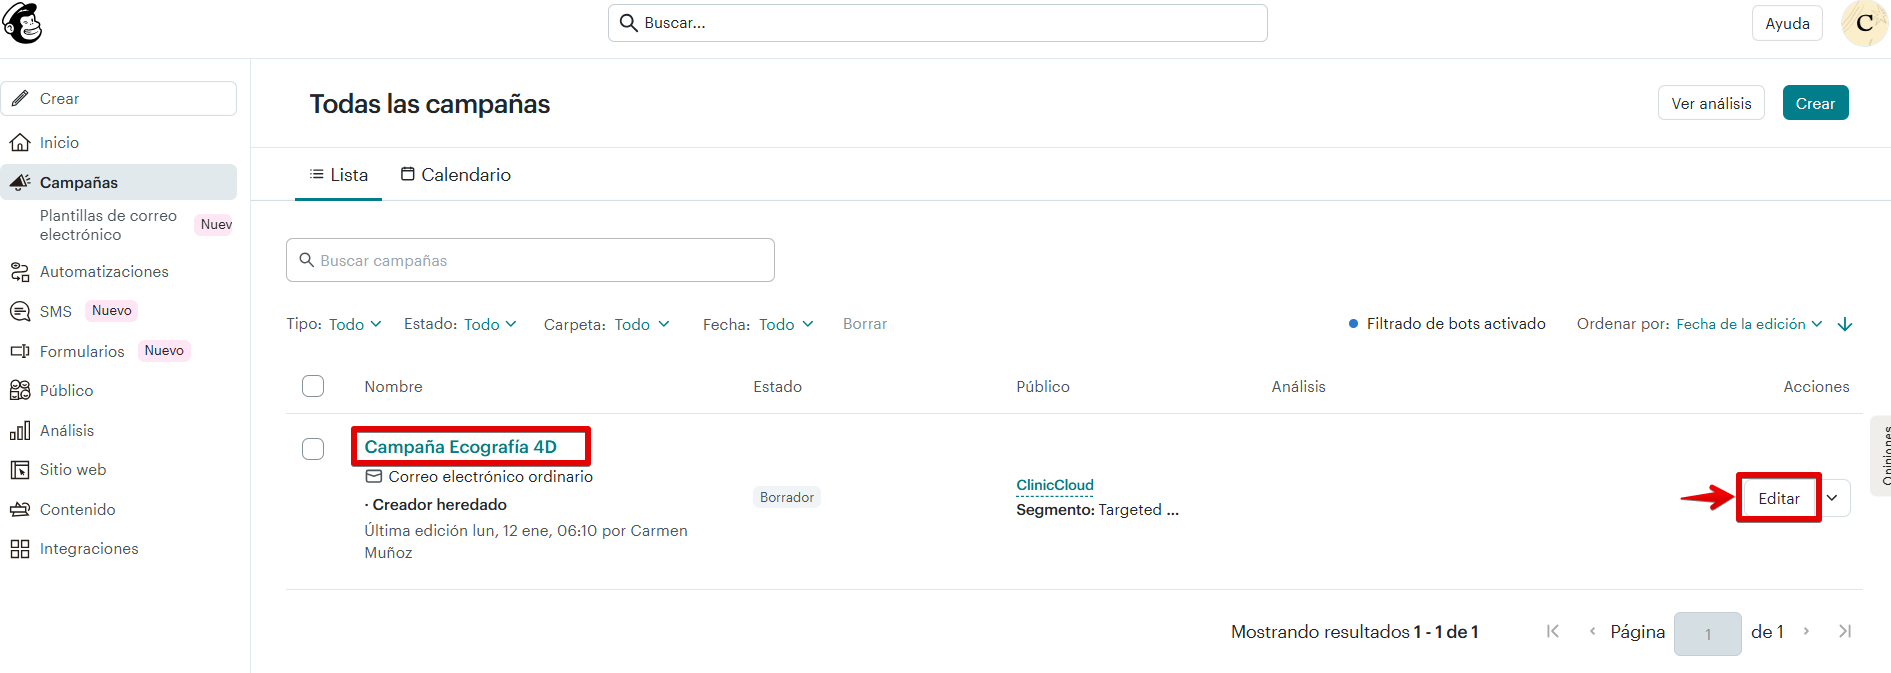Click the teal Crear button
The height and width of the screenshot is (673, 1891).
(1814, 104)
